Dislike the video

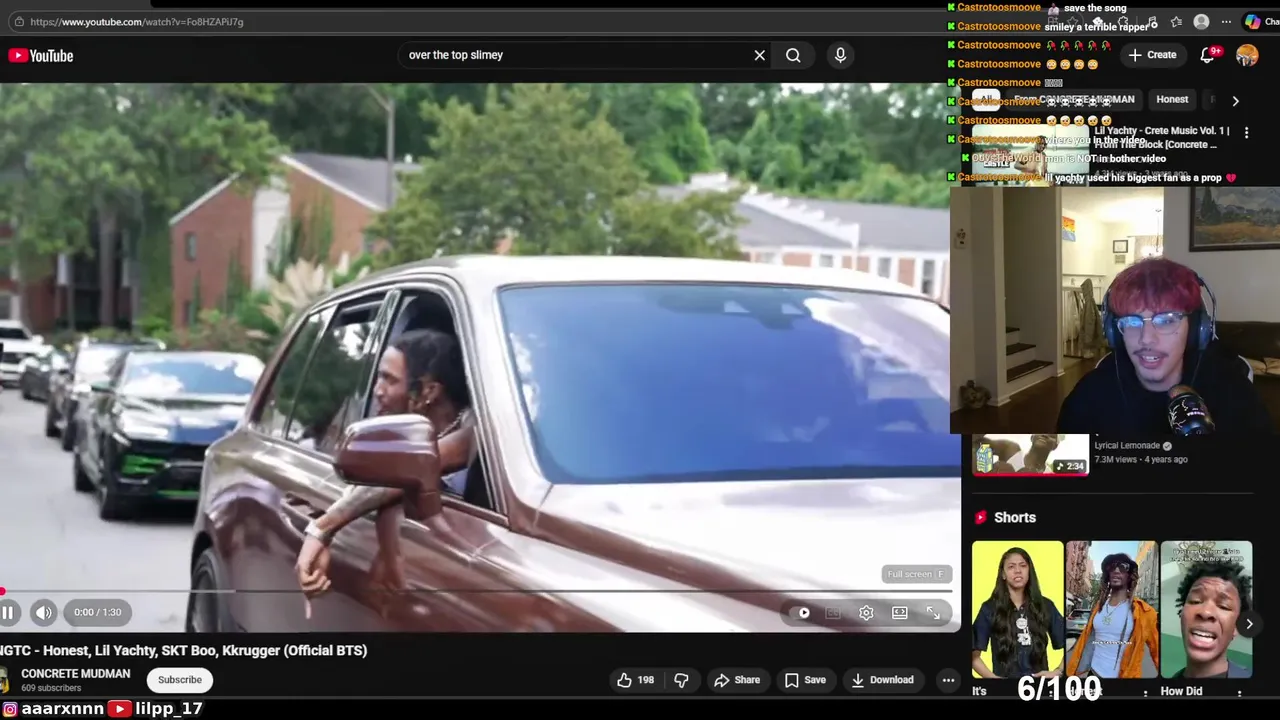click(x=682, y=680)
